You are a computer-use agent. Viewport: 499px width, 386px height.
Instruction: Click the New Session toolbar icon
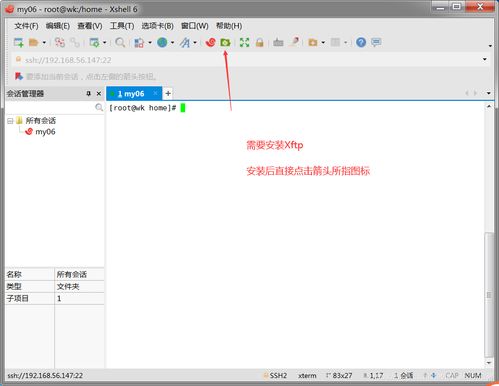(x=18, y=42)
